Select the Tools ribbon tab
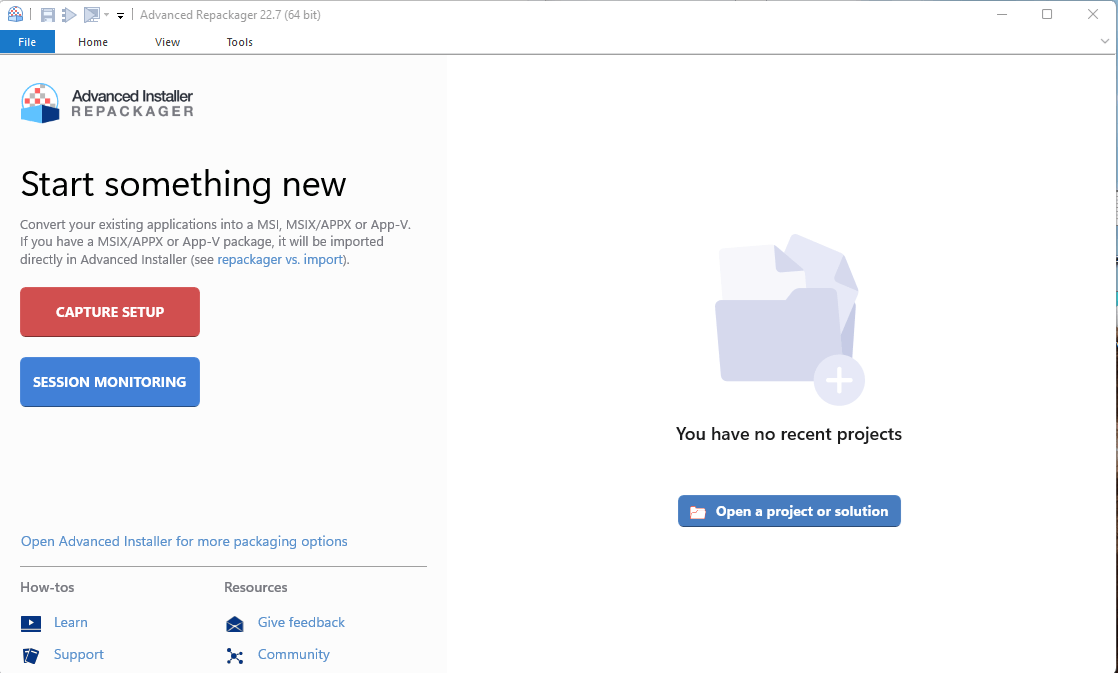This screenshot has height=673, width=1118. click(x=239, y=42)
